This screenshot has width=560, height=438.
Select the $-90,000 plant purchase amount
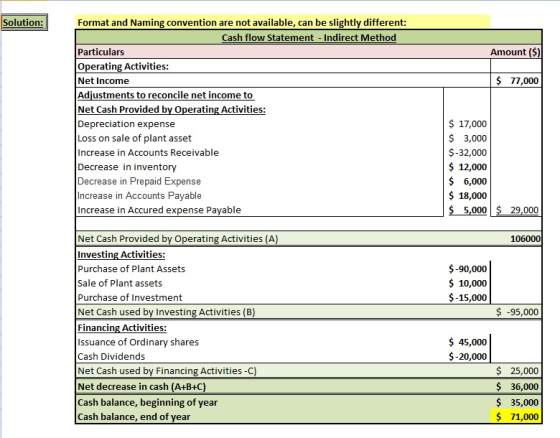tap(468, 269)
